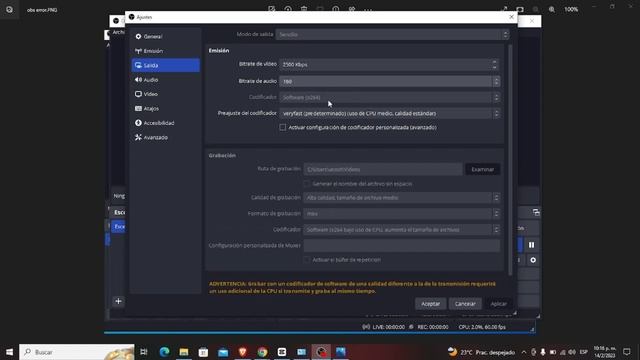The width and height of the screenshot is (640, 360).
Task: Open the Grabación Codificador dropdown
Action: [402, 230]
